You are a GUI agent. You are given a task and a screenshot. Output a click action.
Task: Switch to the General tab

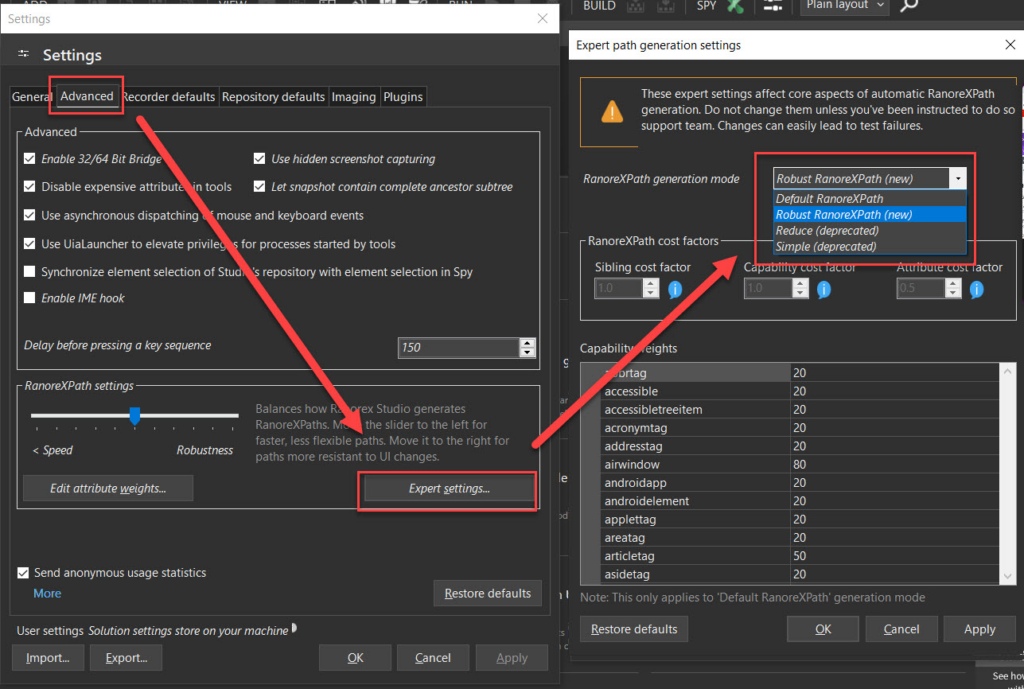[x=31, y=97]
